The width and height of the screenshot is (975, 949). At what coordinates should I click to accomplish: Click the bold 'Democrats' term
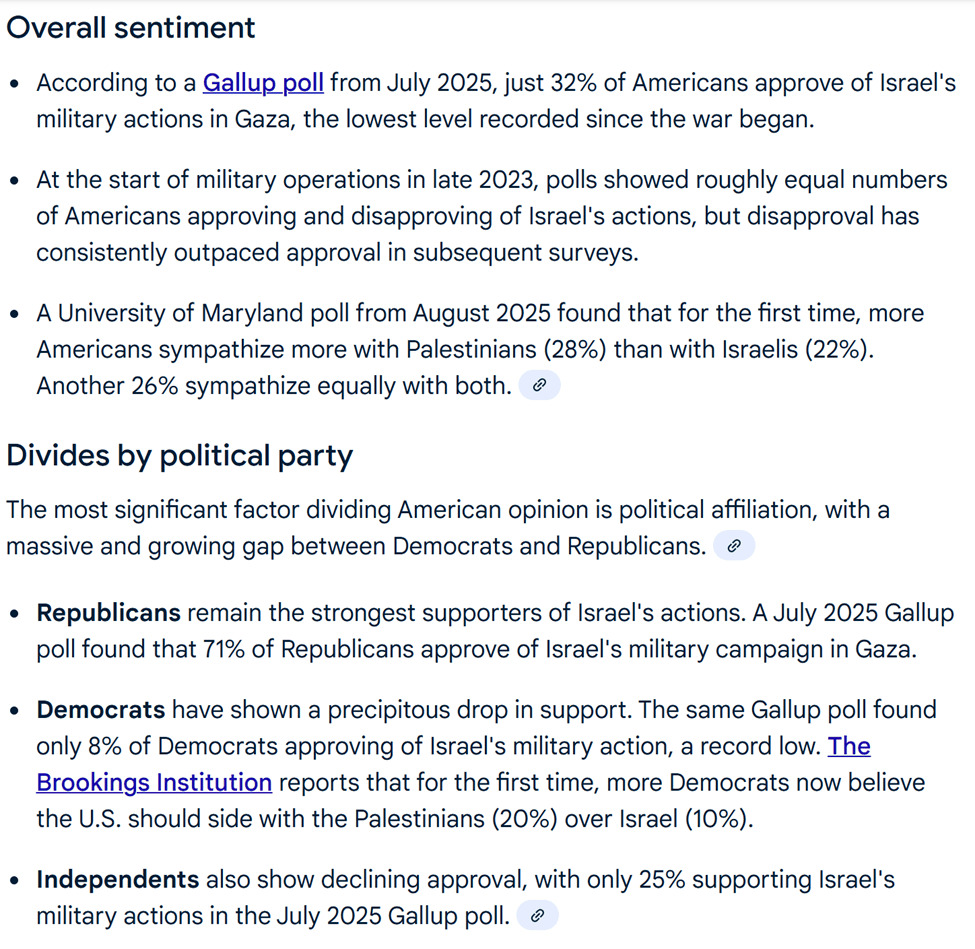(101, 710)
